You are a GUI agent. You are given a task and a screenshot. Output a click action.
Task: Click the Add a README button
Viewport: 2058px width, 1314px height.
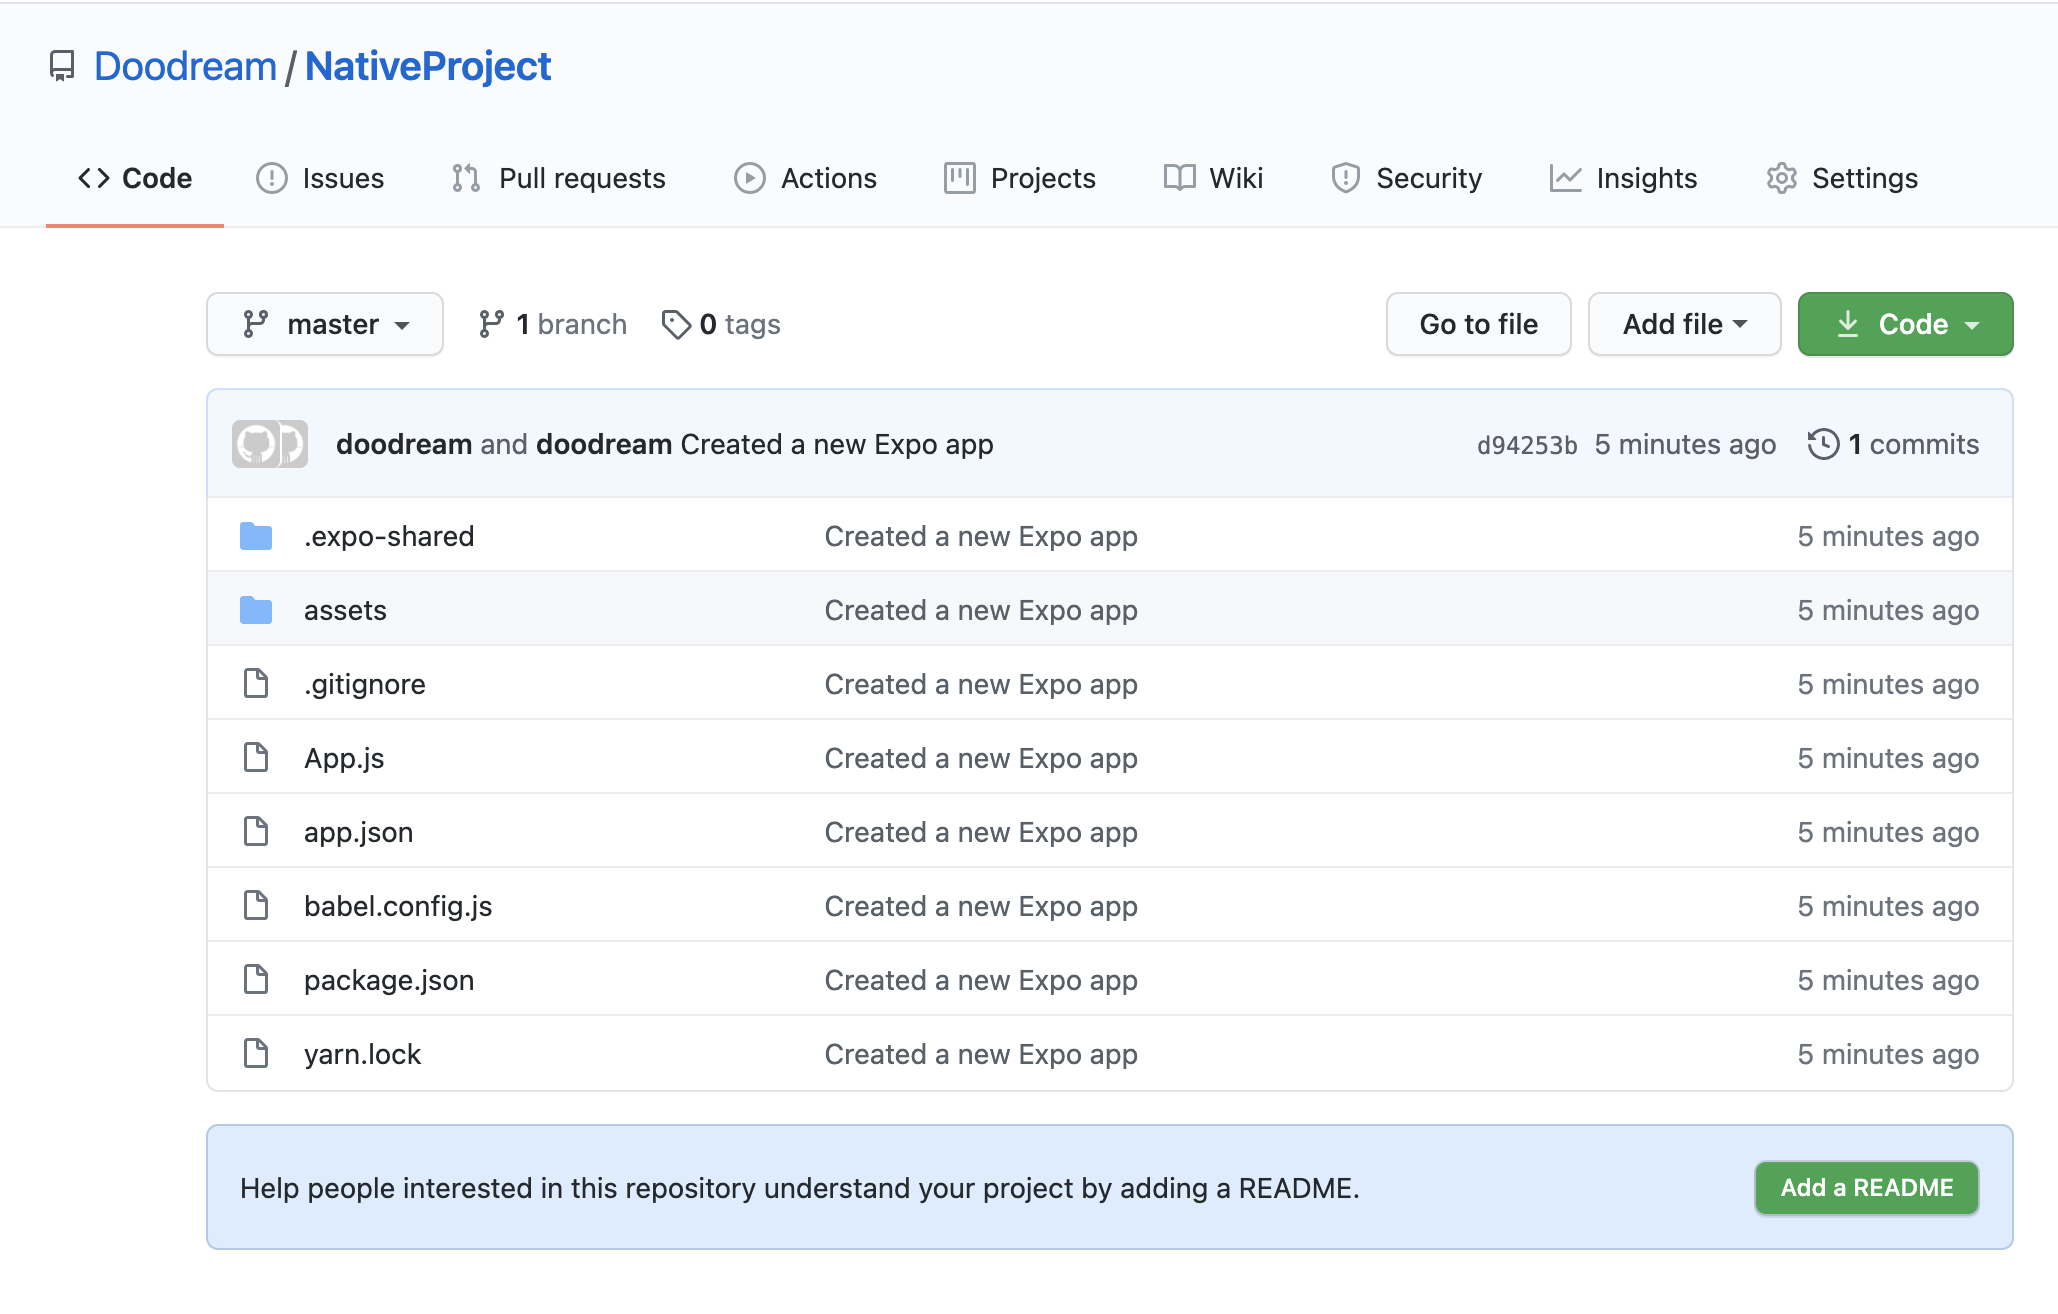1866,1188
